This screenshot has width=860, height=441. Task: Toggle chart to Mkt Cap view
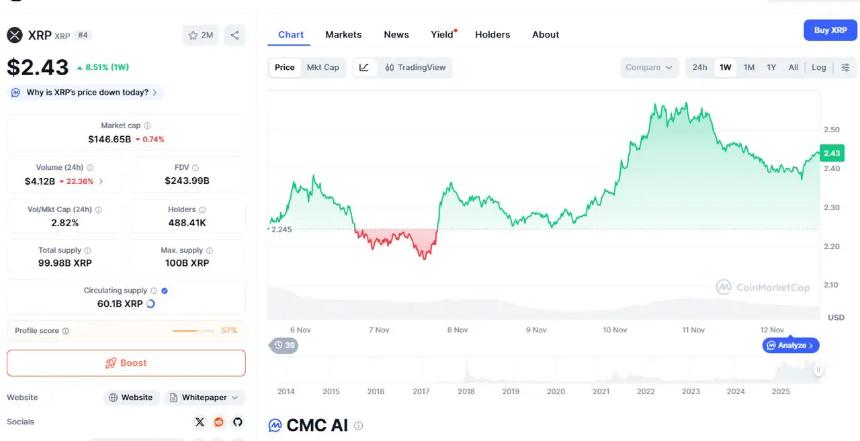click(x=323, y=68)
